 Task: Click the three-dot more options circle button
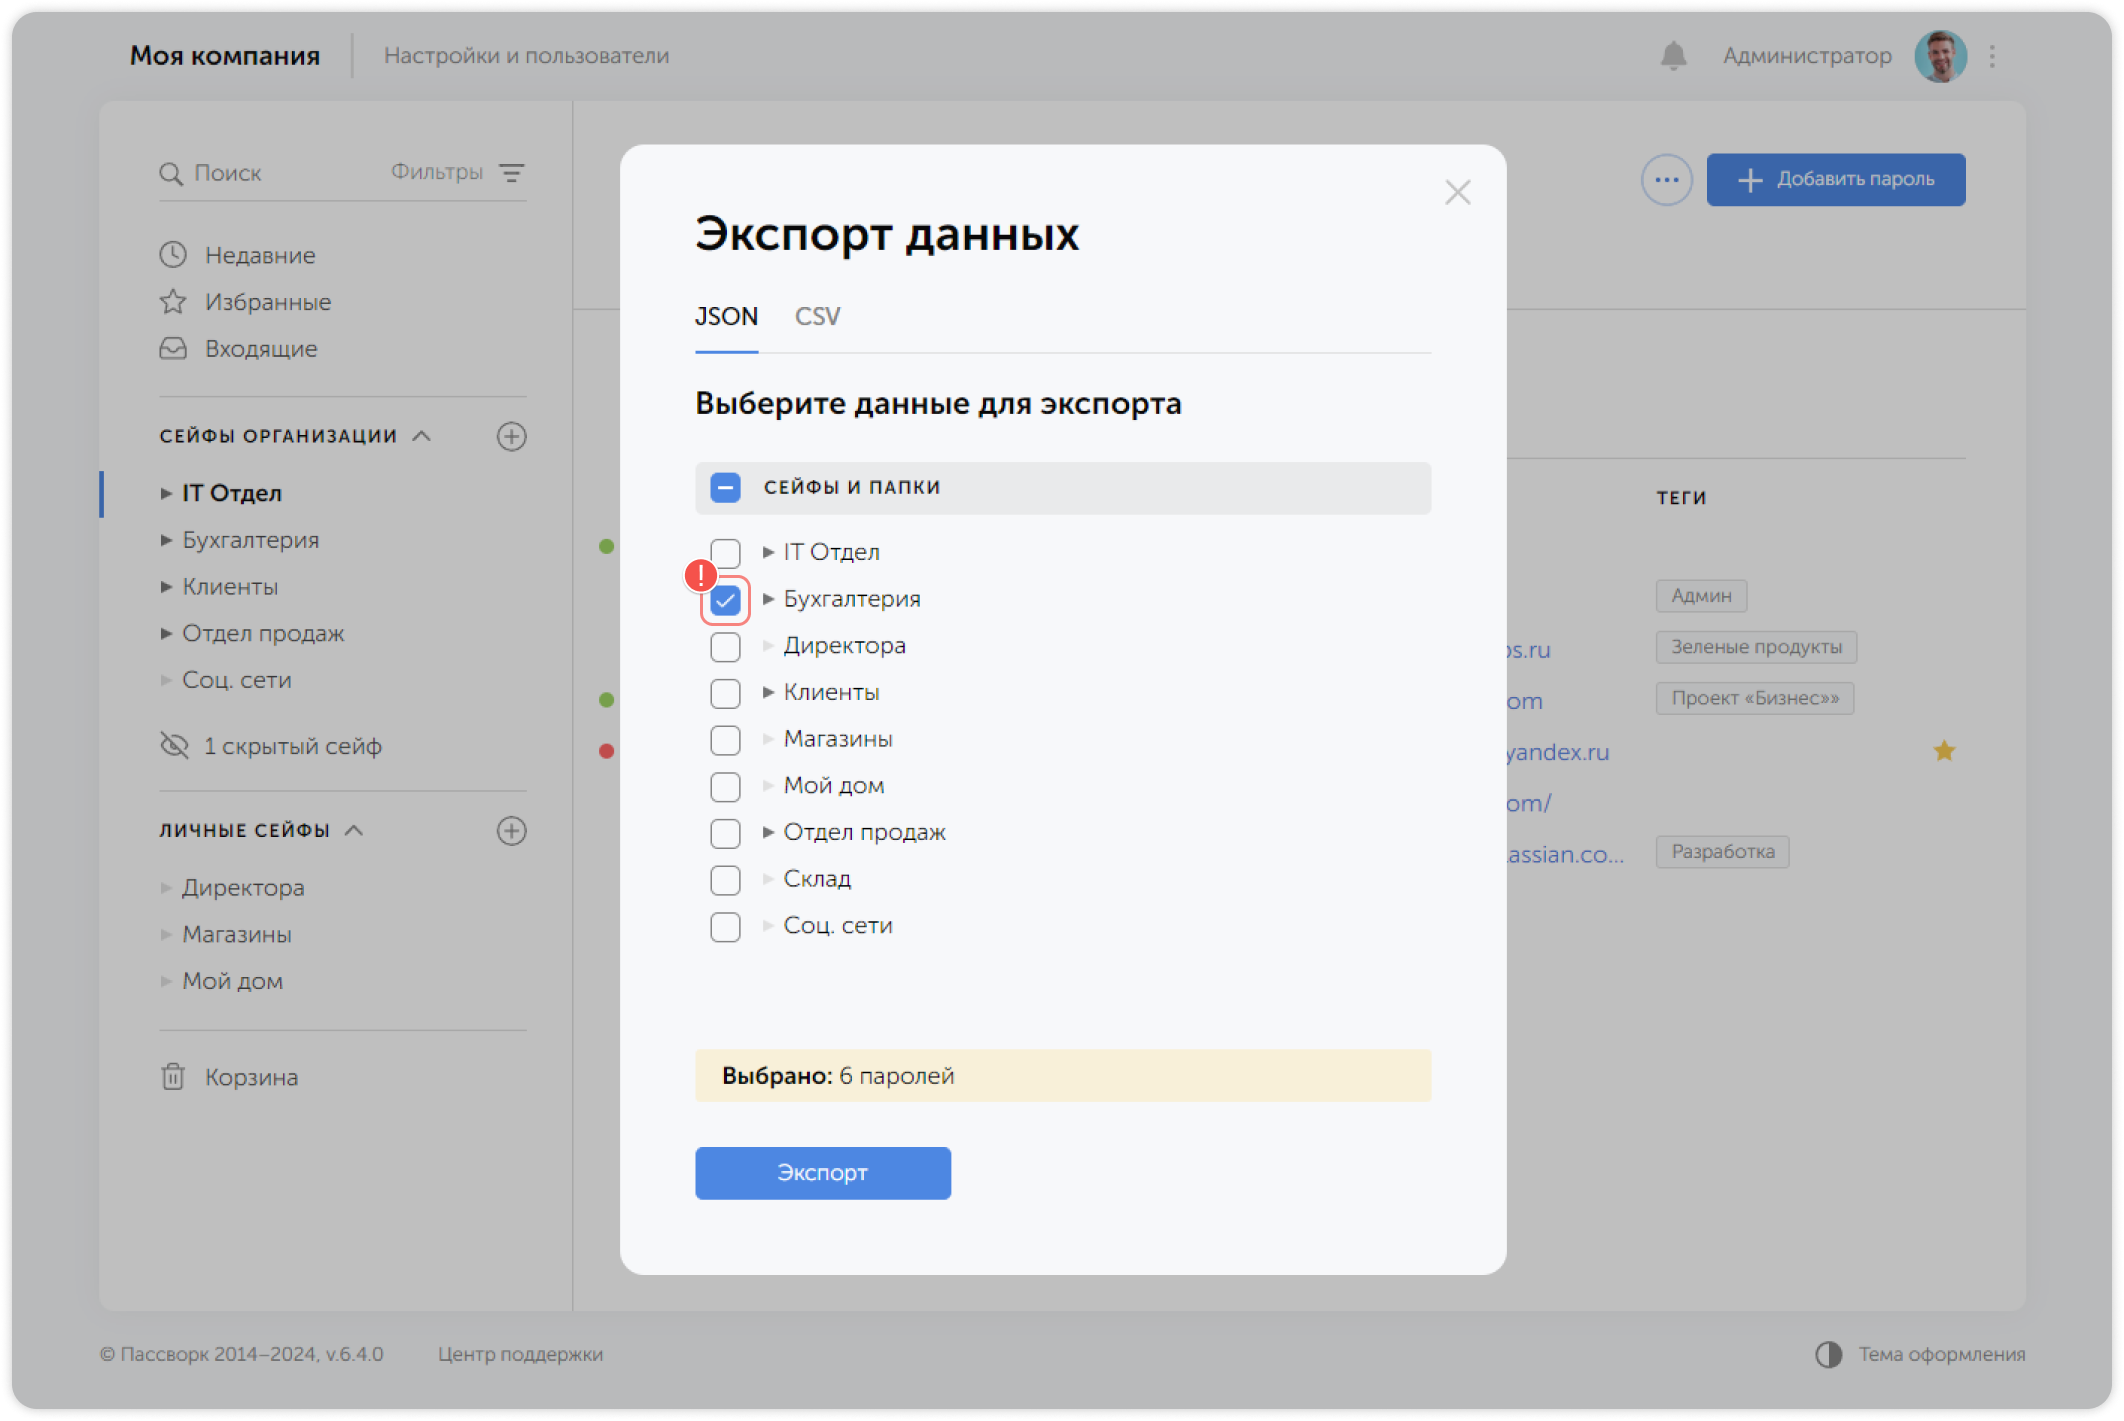[x=1666, y=180]
